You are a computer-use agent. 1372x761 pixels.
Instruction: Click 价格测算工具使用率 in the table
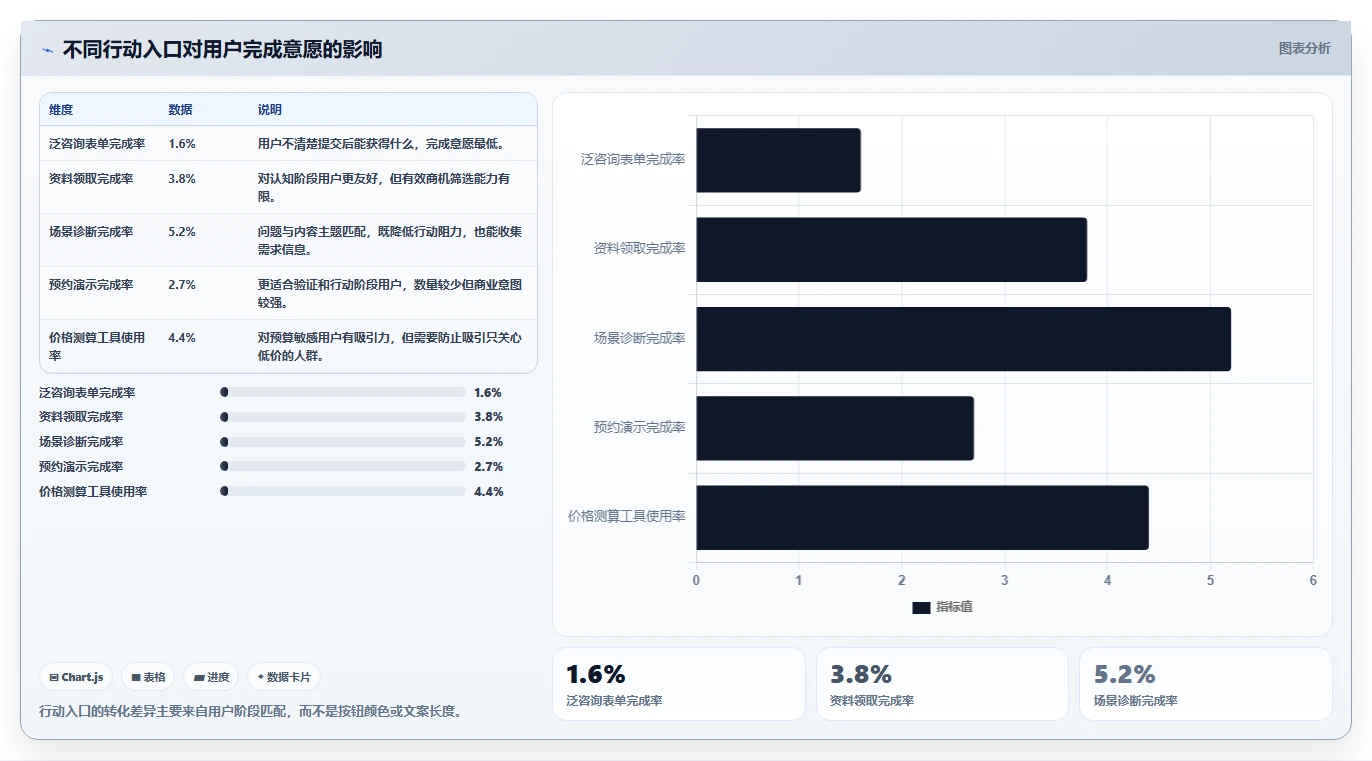pos(97,346)
